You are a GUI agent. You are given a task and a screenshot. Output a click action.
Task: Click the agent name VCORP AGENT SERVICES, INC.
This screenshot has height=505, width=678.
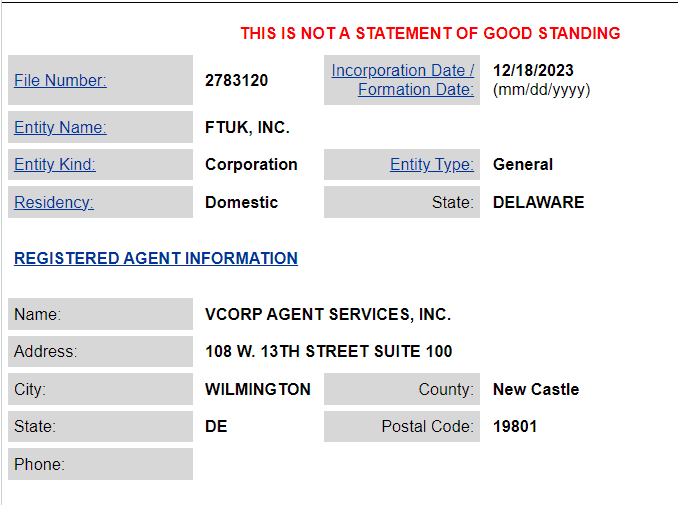point(328,314)
